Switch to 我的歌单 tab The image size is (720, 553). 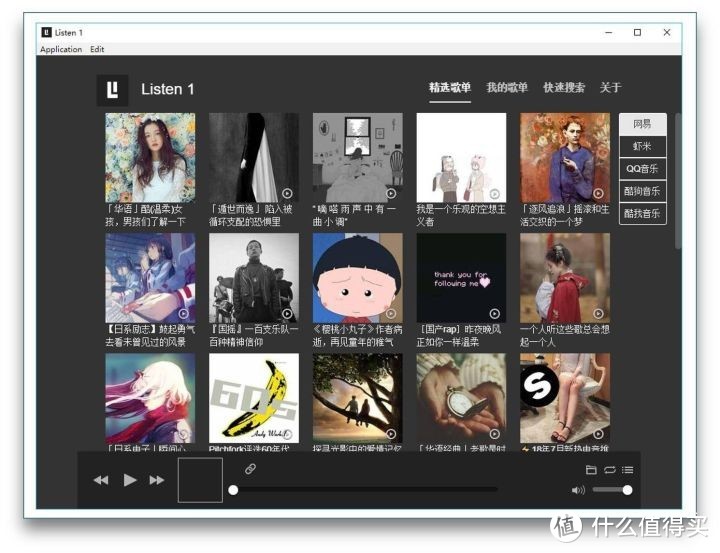tap(507, 87)
